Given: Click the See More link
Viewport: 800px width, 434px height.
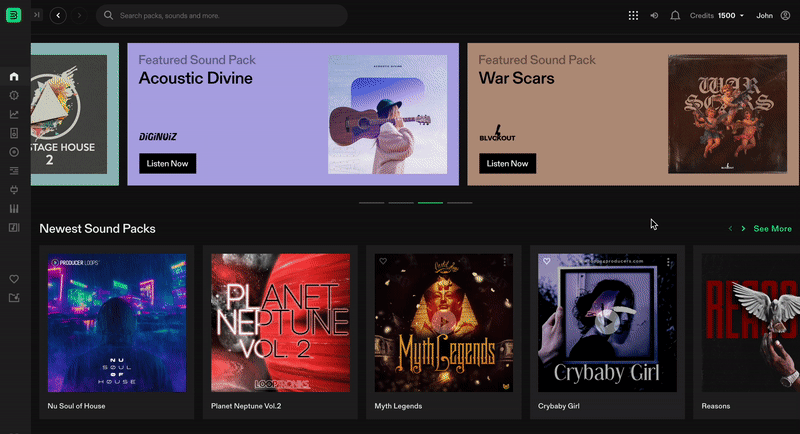Looking at the screenshot, I should (772, 228).
